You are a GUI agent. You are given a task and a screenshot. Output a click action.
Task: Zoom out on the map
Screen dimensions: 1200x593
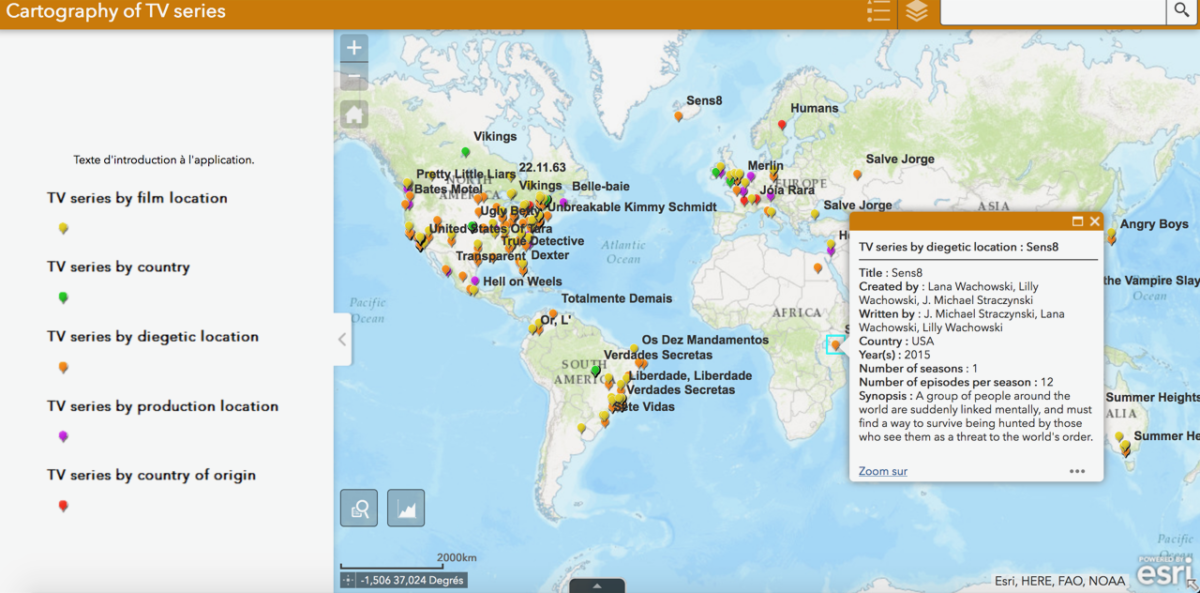click(x=354, y=77)
